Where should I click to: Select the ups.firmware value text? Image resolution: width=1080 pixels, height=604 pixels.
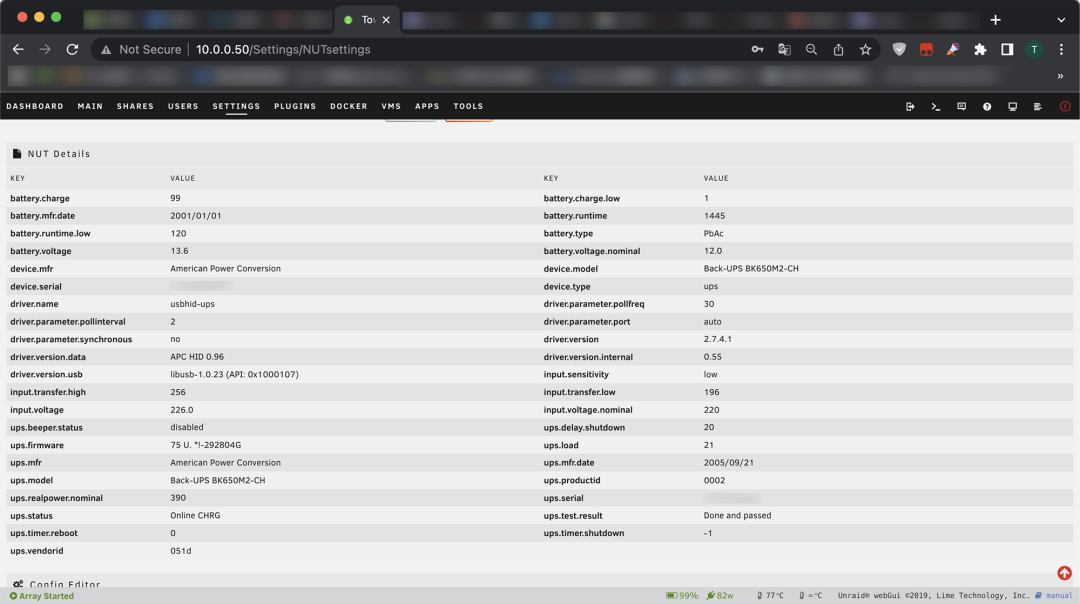click(x=206, y=445)
